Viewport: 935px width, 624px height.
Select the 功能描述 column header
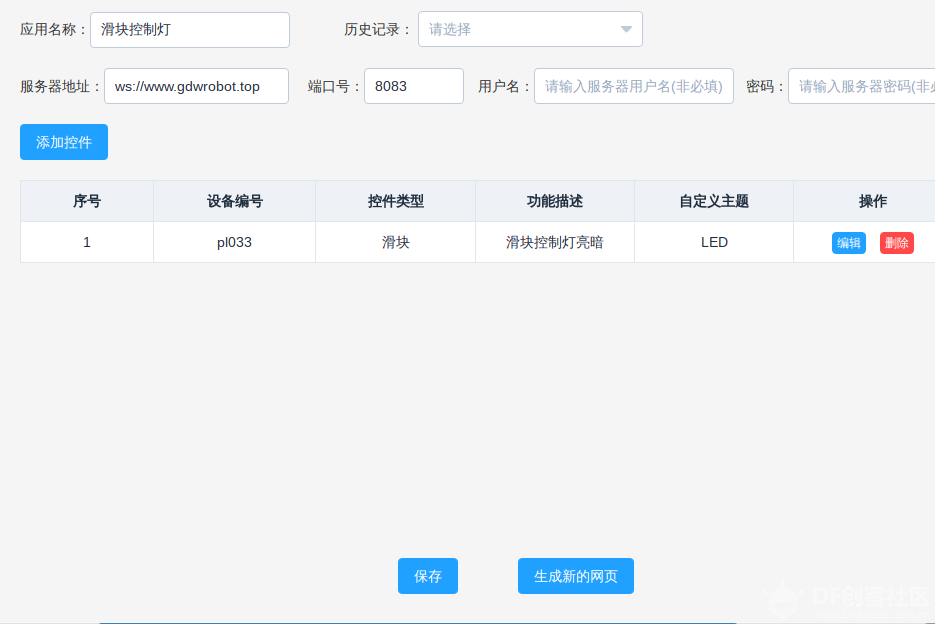click(x=554, y=201)
